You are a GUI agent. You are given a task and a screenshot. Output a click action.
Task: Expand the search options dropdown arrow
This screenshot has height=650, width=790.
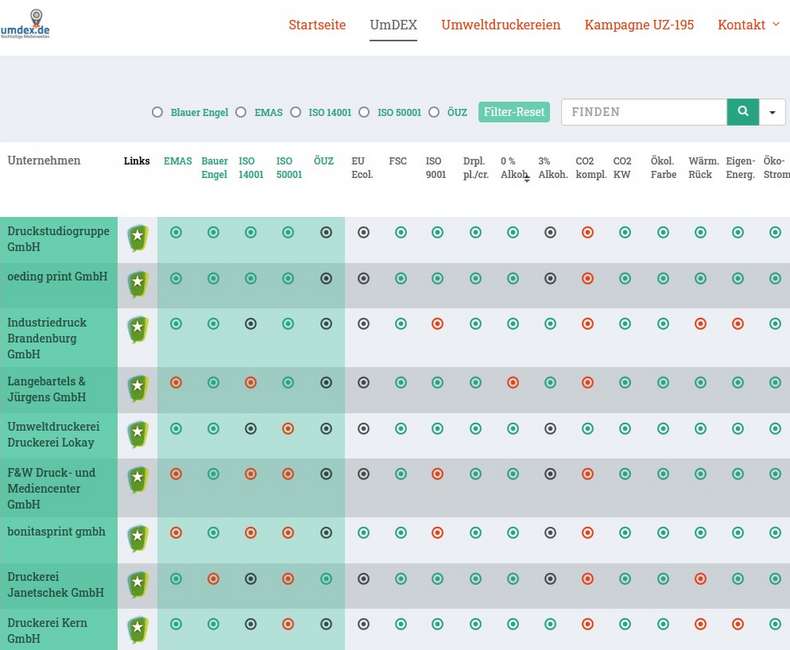772,112
